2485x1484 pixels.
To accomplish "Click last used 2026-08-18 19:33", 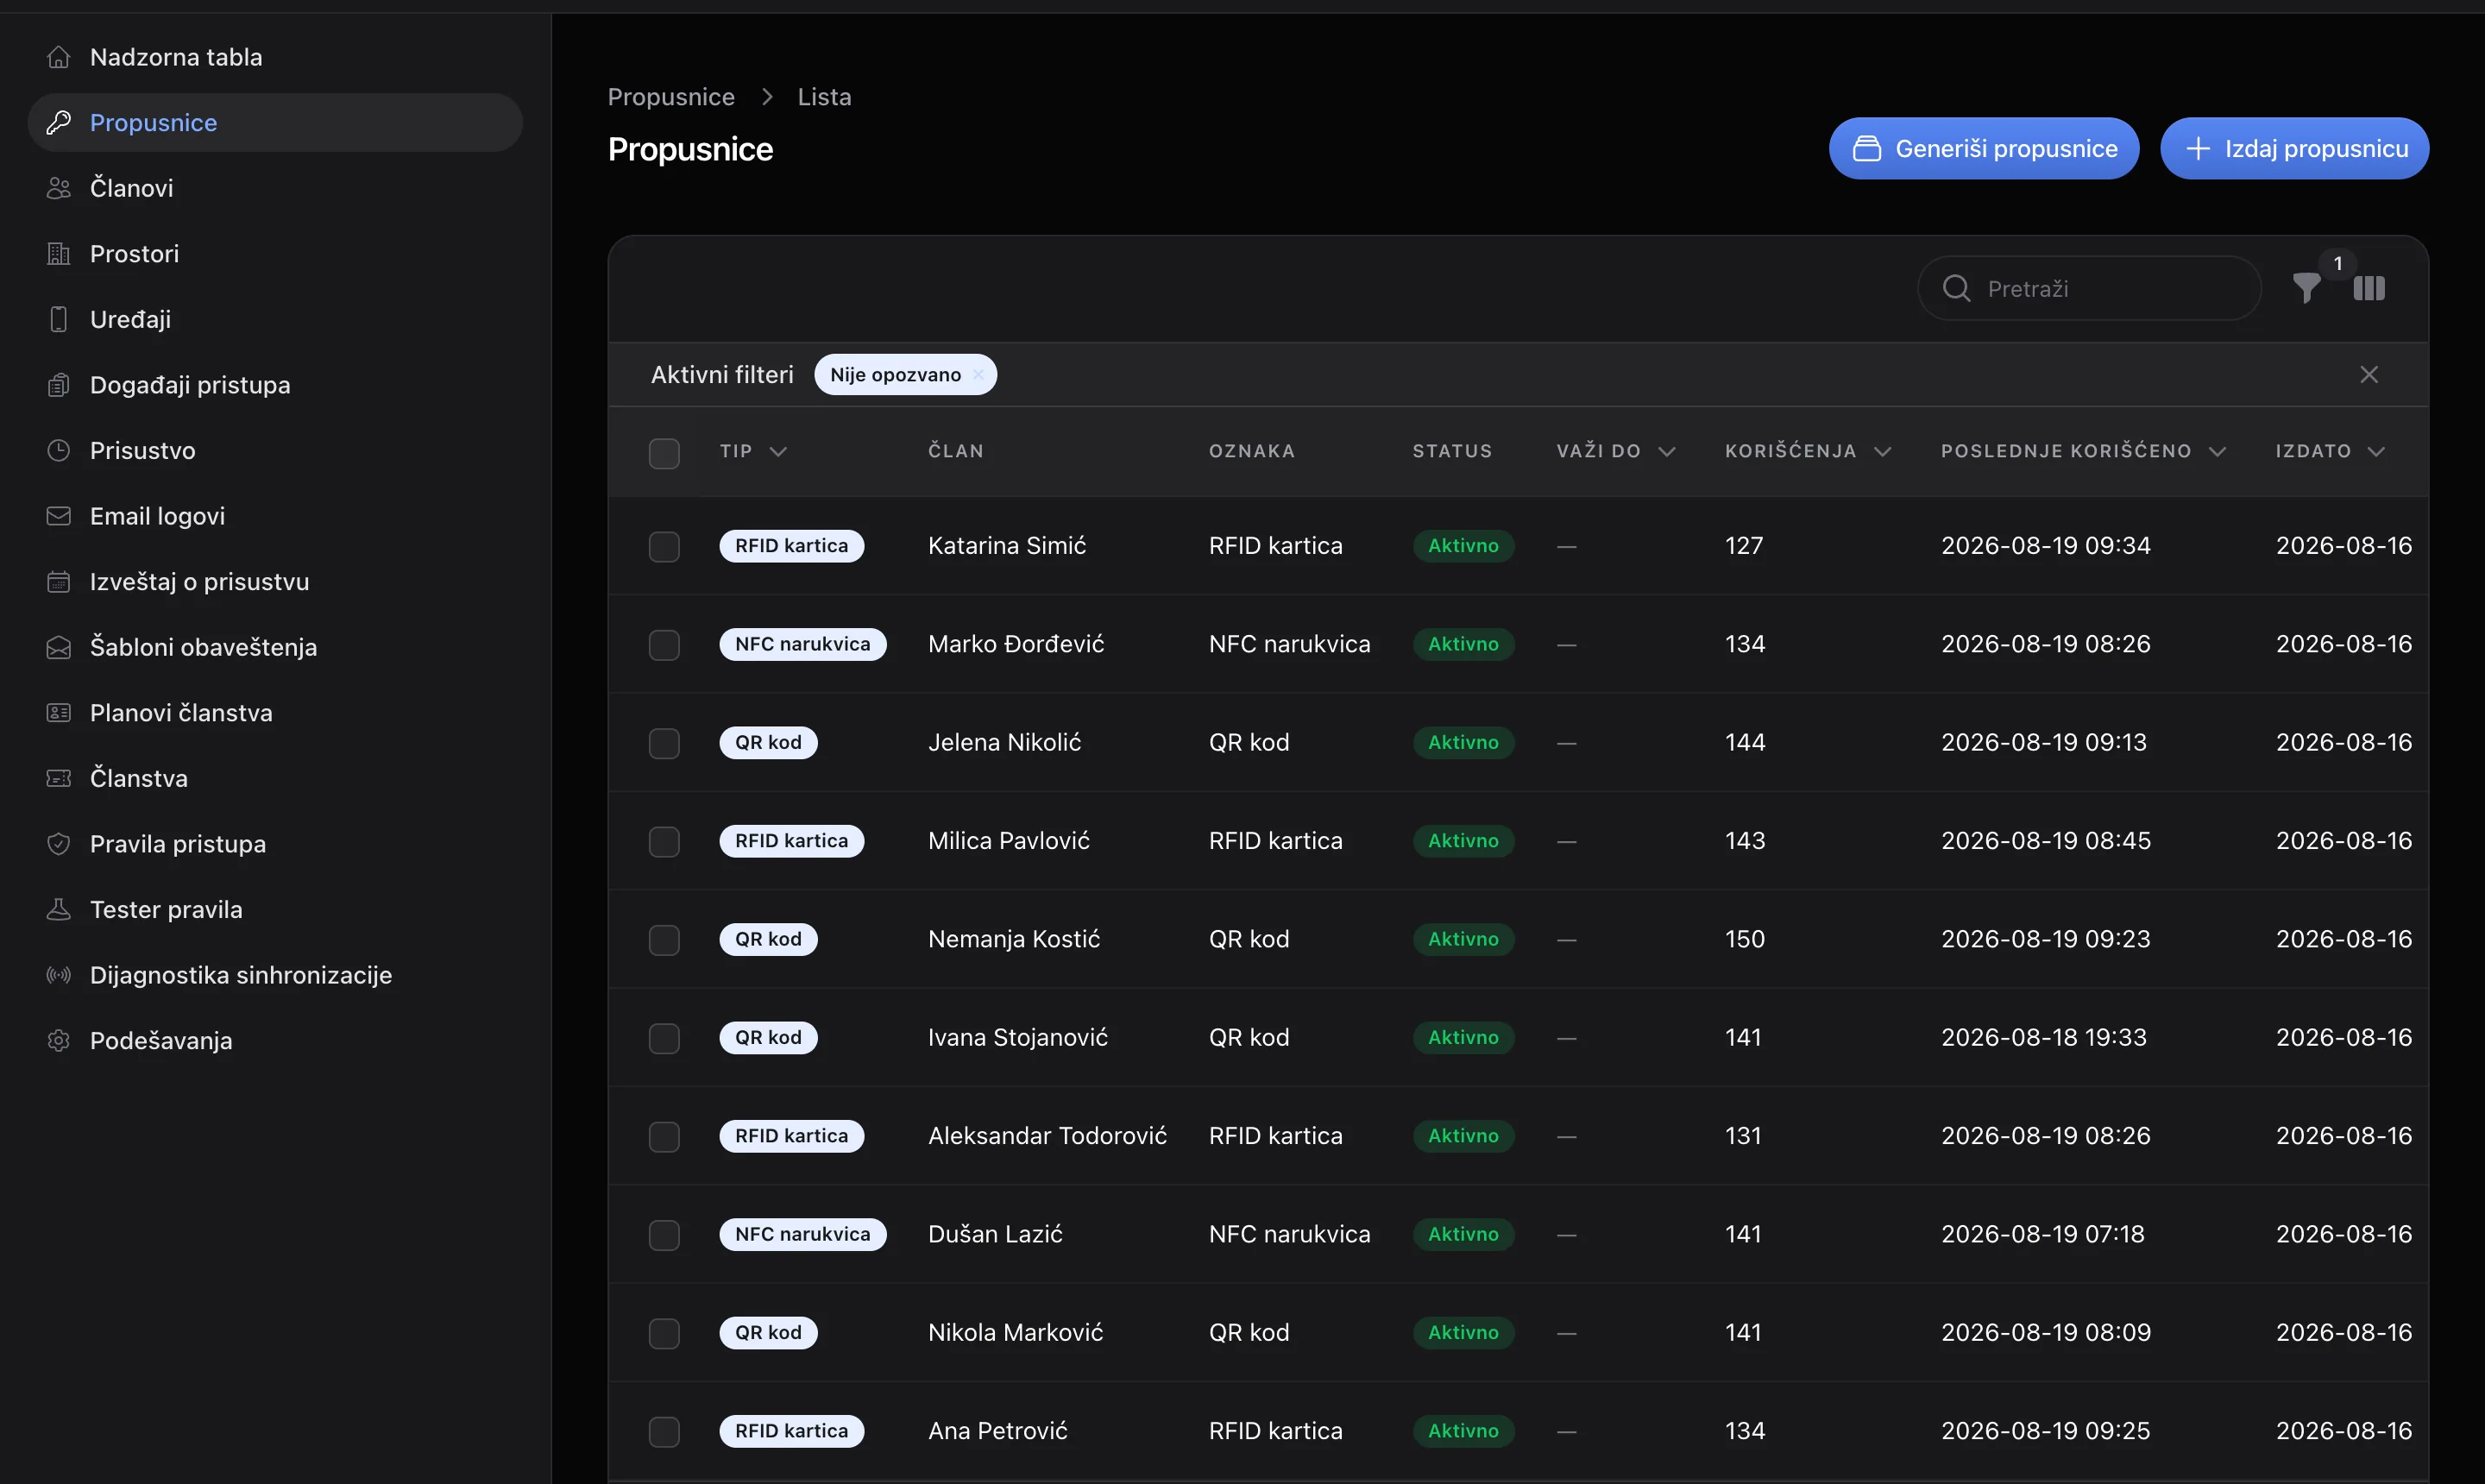I will 2043,1037.
